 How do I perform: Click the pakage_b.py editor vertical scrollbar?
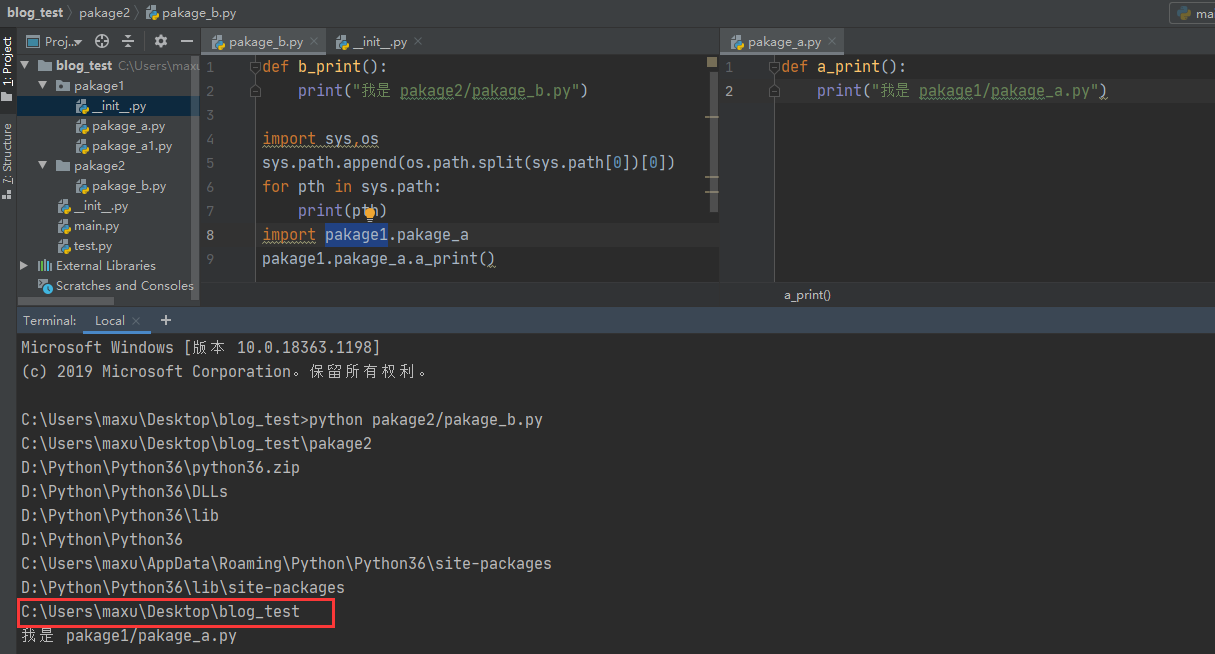click(712, 140)
